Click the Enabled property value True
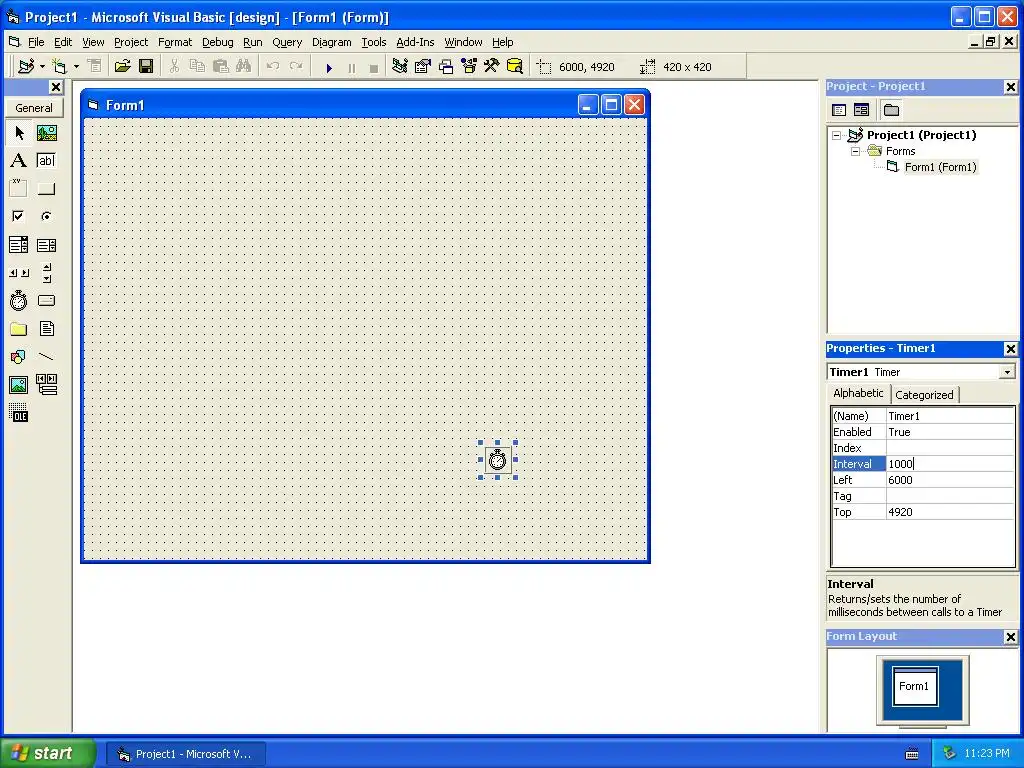The height and width of the screenshot is (768, 1024). tap(950, 432)
